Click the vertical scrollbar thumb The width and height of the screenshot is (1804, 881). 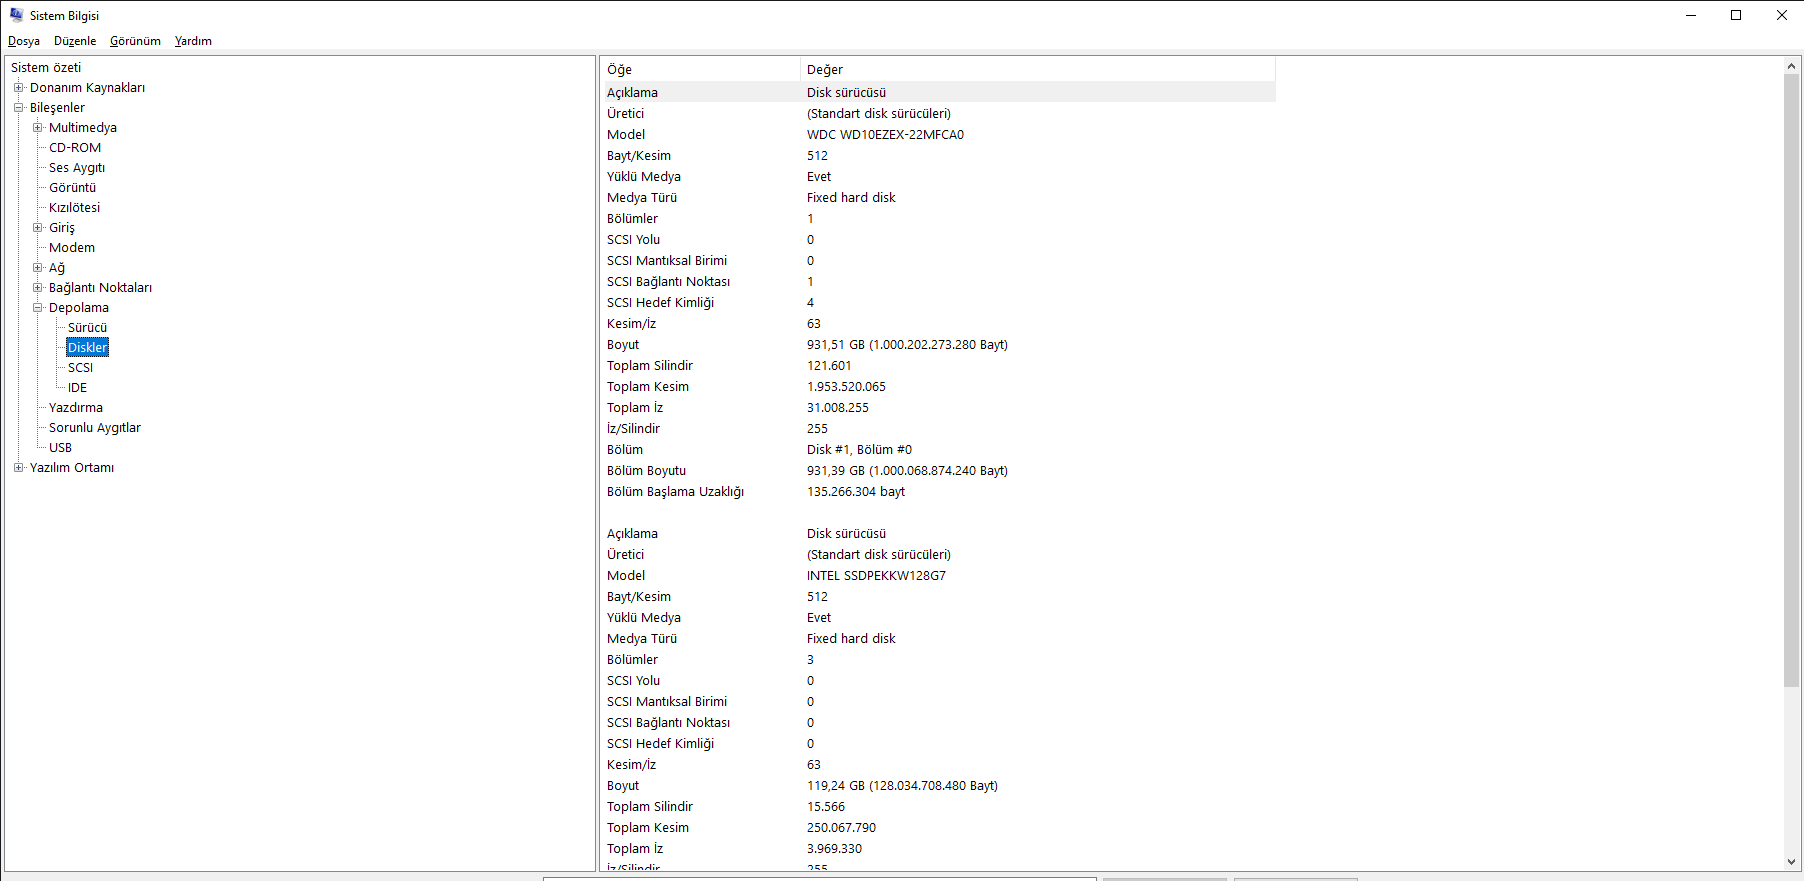[x=1791, y=380]
